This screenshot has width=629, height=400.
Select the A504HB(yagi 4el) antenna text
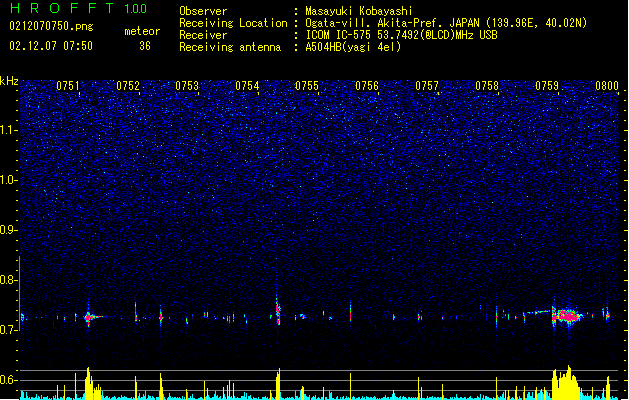(x=353, y=47)
